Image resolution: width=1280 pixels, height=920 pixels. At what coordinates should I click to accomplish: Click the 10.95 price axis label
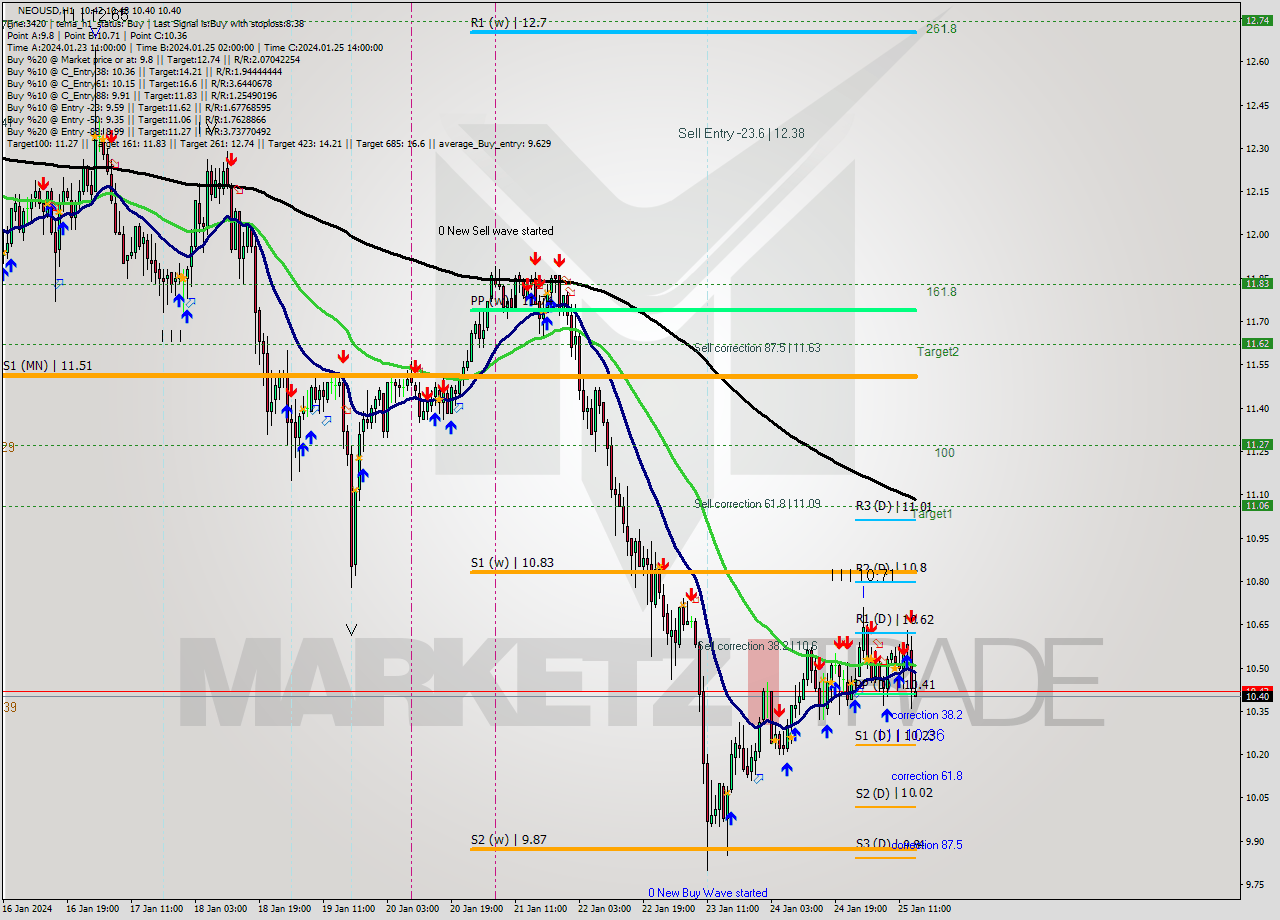point(1257,537)
